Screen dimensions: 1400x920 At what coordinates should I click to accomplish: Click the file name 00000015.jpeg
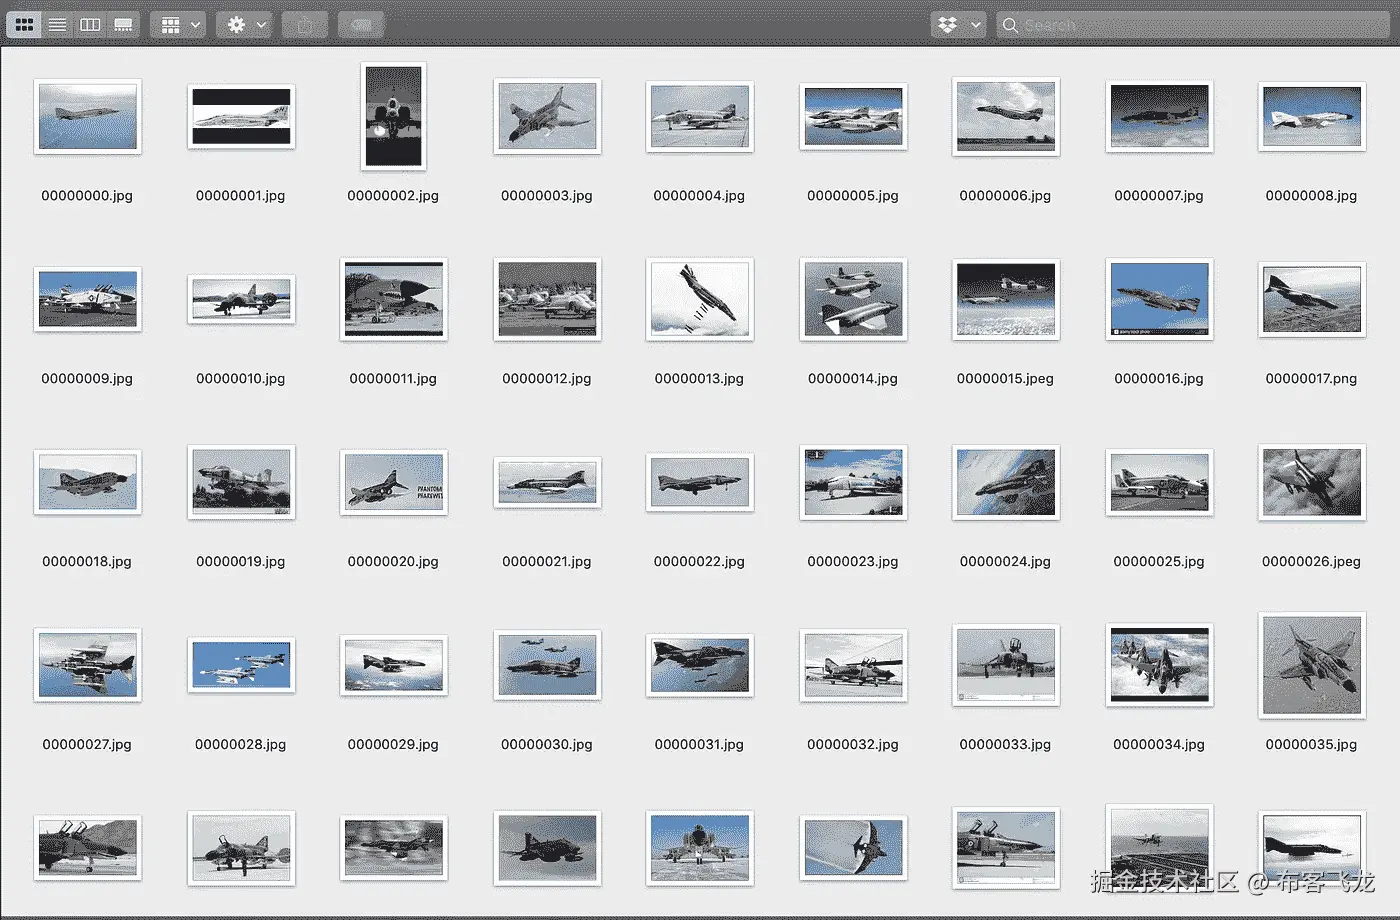[1005, 379]
